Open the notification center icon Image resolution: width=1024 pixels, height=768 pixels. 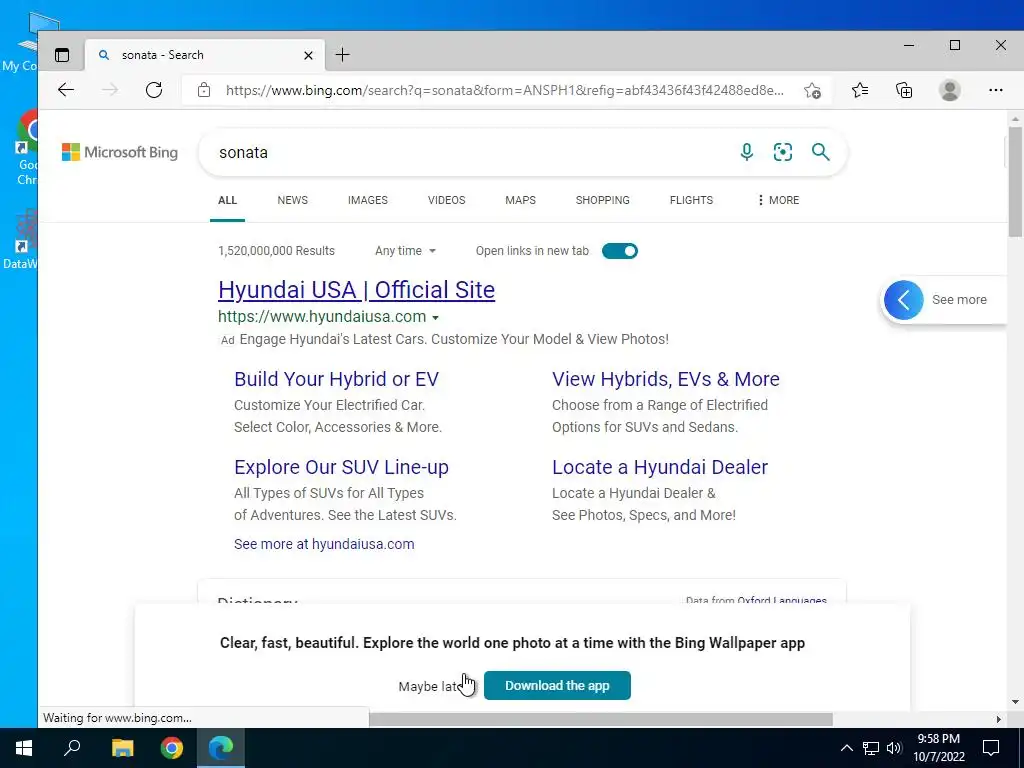click(x=991, y=748)
